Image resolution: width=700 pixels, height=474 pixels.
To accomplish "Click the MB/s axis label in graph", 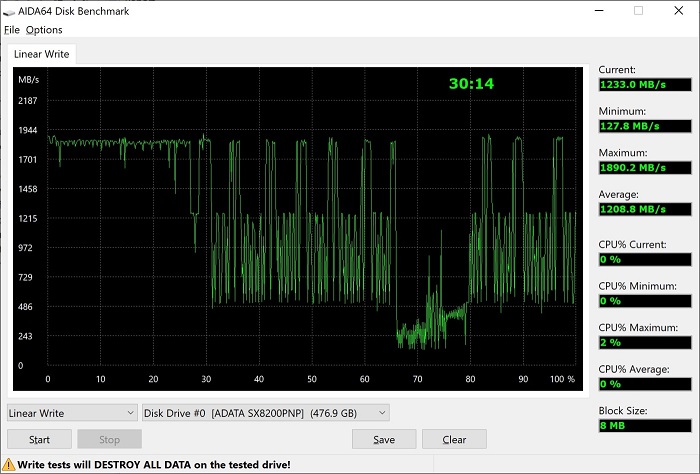I will tap(29, 80).
